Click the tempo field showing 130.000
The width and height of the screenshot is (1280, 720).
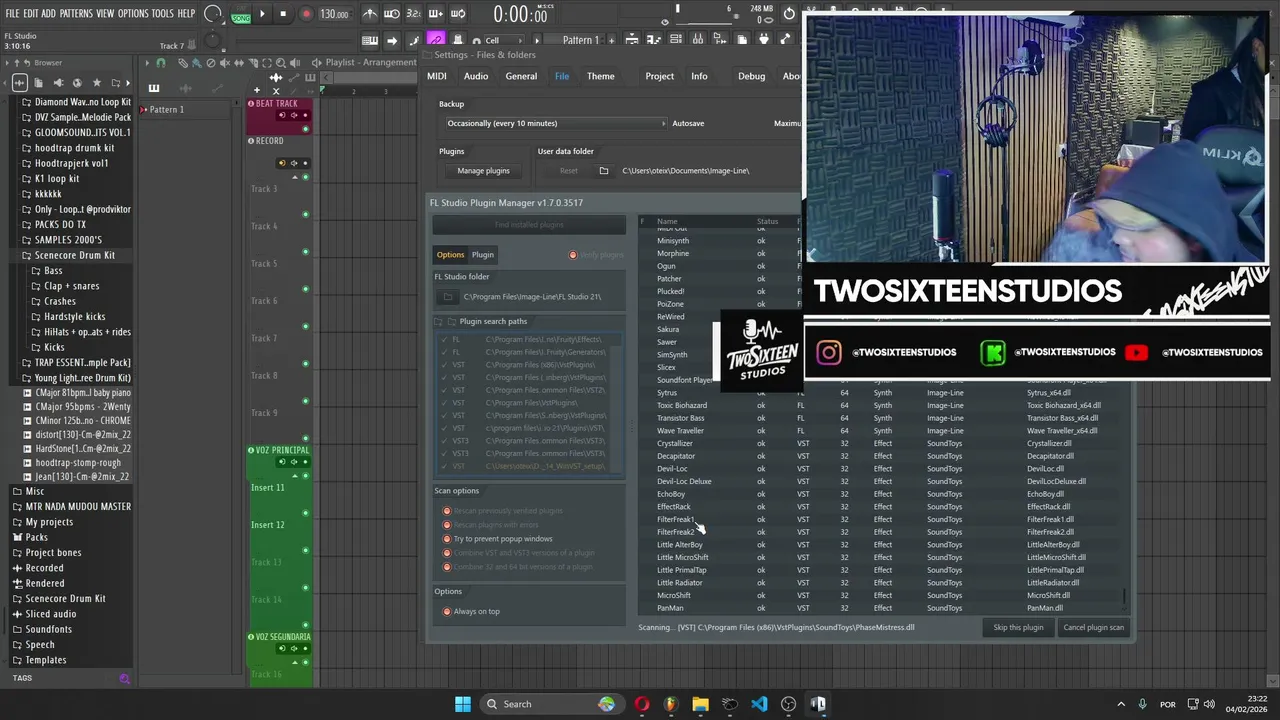coord(334,15)
